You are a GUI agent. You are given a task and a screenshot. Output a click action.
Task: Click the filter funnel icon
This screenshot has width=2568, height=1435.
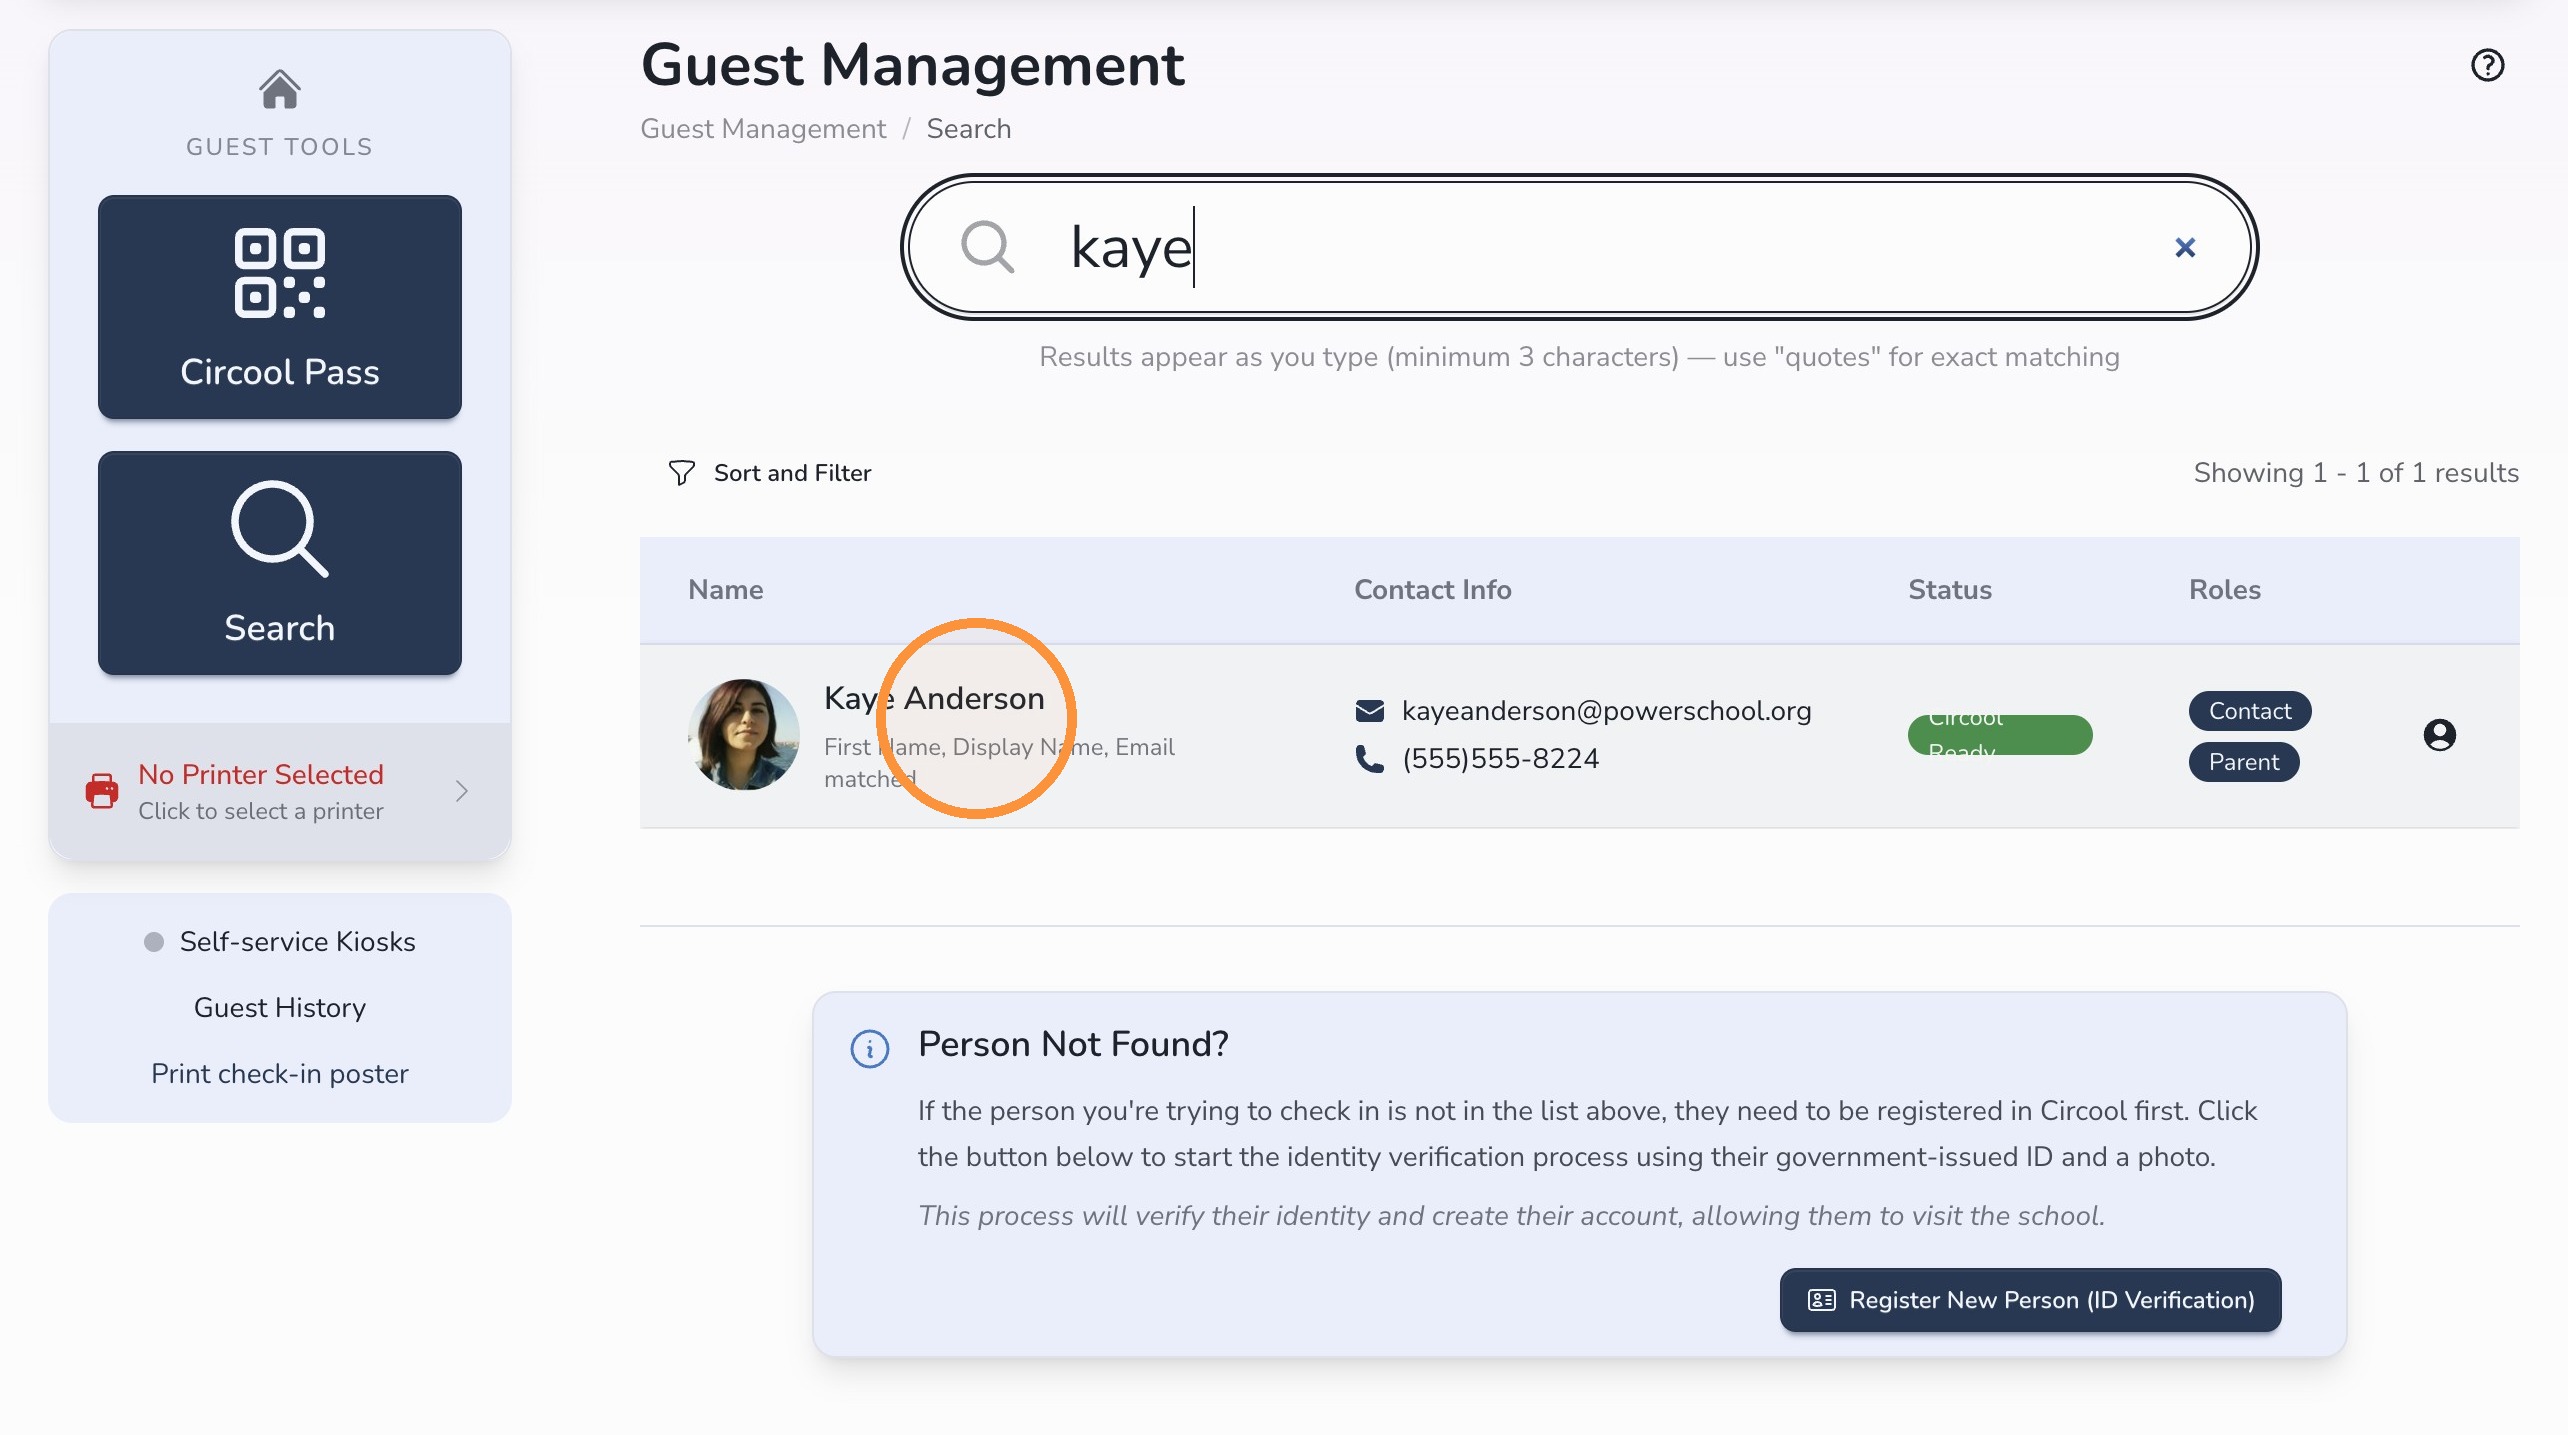[681, 473]
